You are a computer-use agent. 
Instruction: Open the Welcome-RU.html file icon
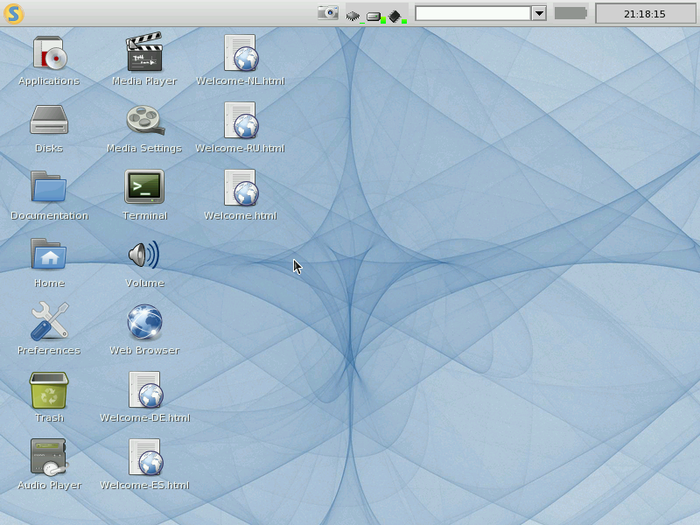pos(241,120)
